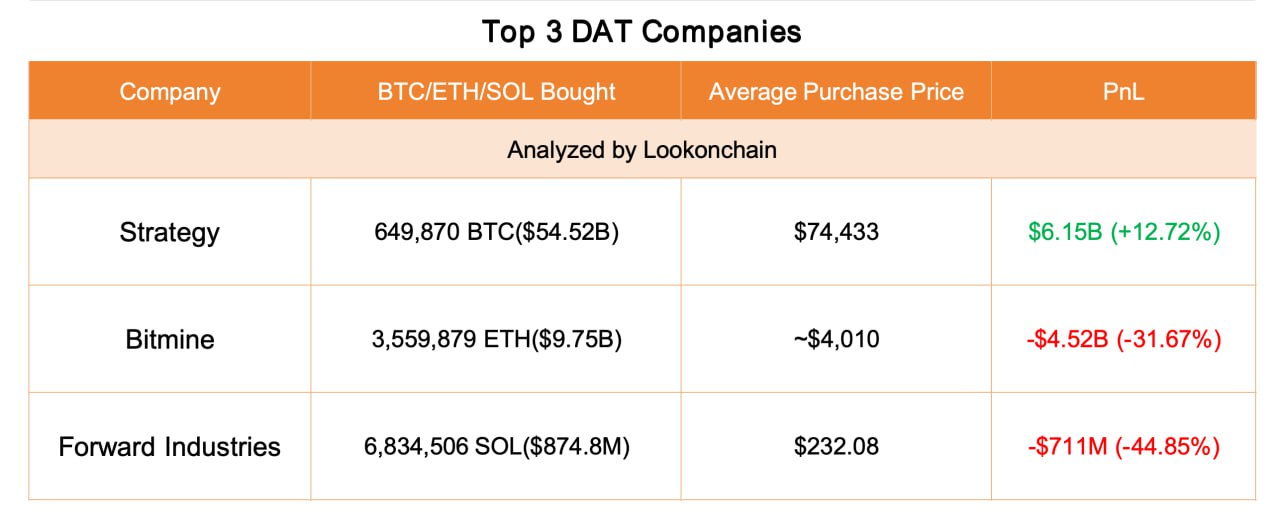Click the word "Companies" in the title
This screenshot has width=1280, height=527.
tap(721, 32)
